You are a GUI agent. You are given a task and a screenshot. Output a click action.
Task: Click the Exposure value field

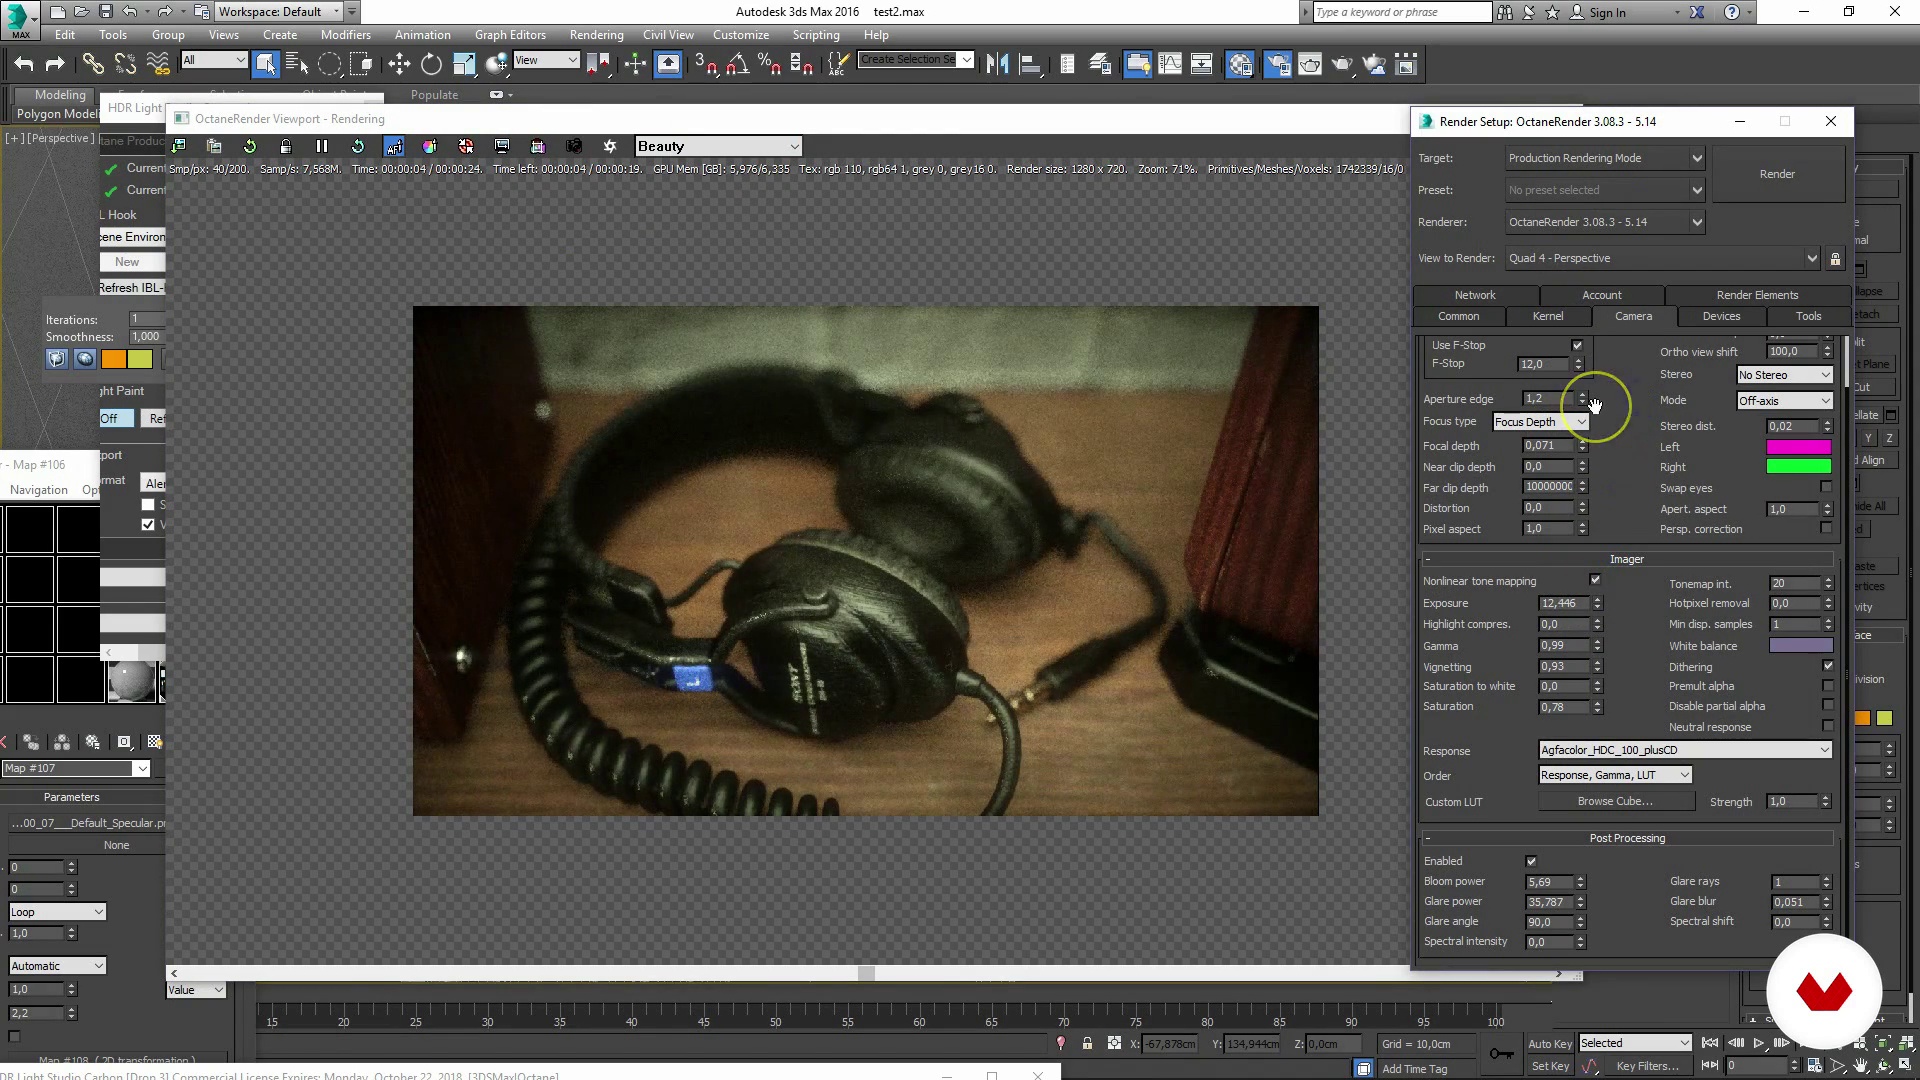pyautogui.click(x=1564, y=603)
